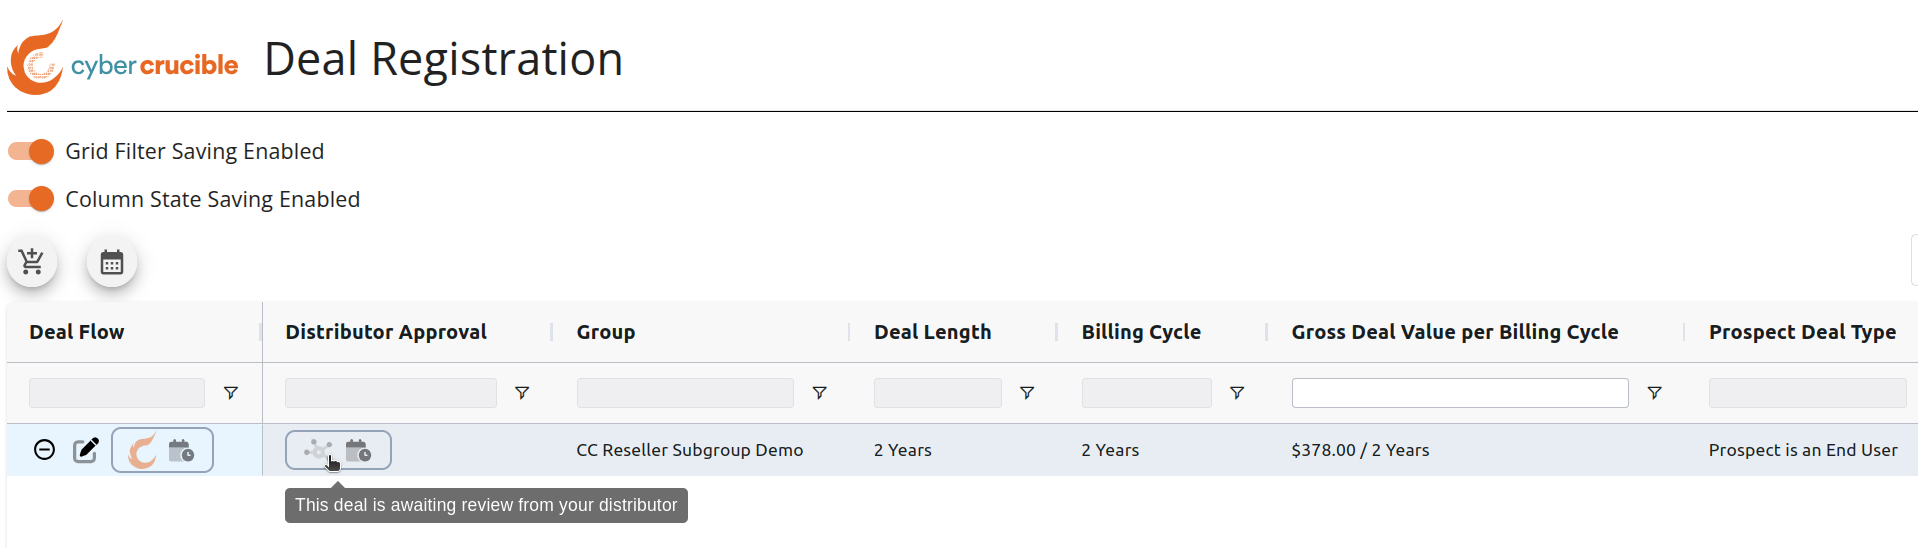The image size is (1918, 548).
Task: Click the edit pencil icon in deal row
Action: pyautogui.click(x=87, y=450)
